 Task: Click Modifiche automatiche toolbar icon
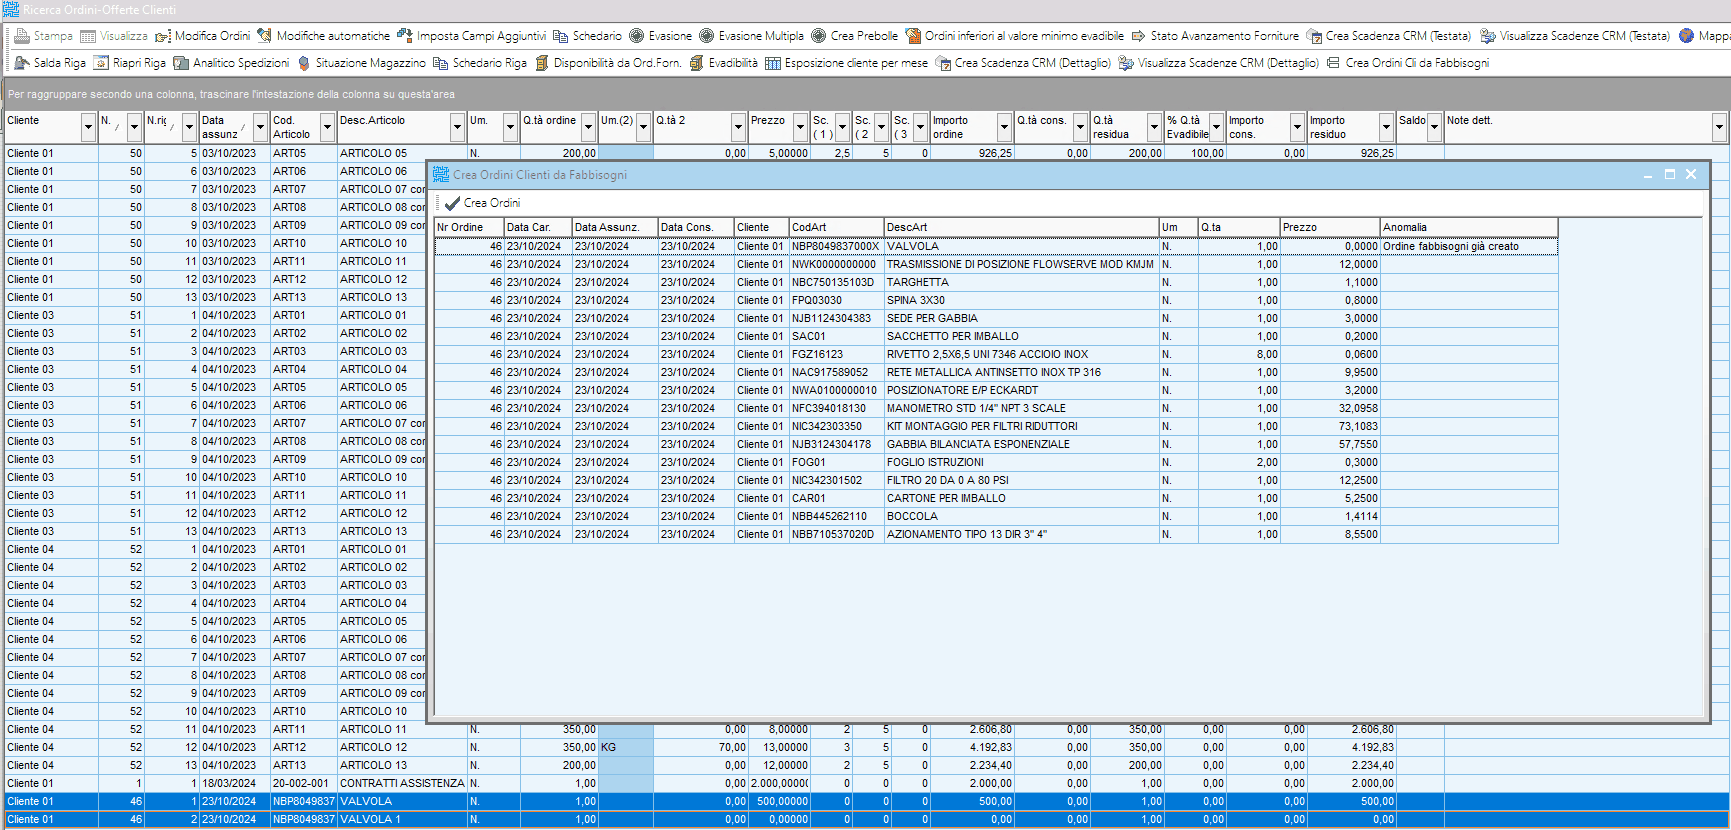pyautogui.click(x=264, y=36)
